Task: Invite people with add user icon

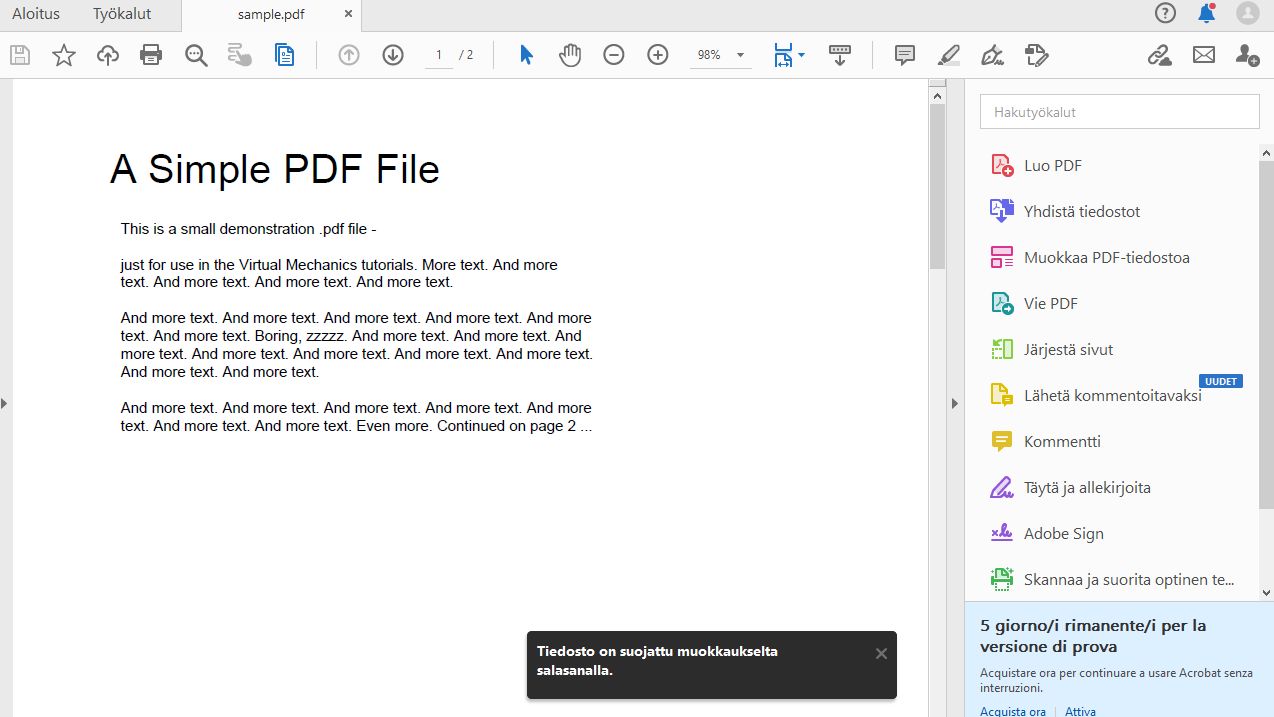Action: click(x=1247, y=55)
